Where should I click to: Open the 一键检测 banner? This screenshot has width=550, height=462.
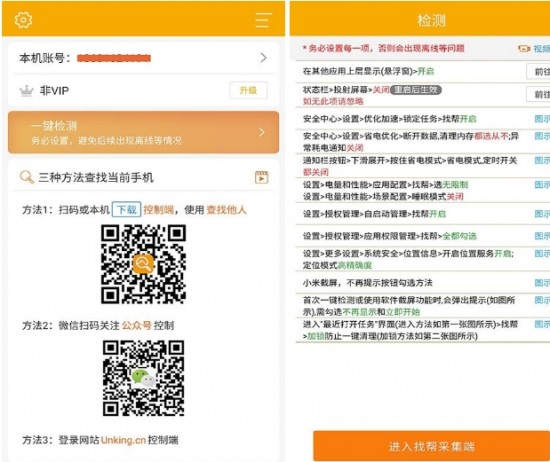(x=143, y=132)
